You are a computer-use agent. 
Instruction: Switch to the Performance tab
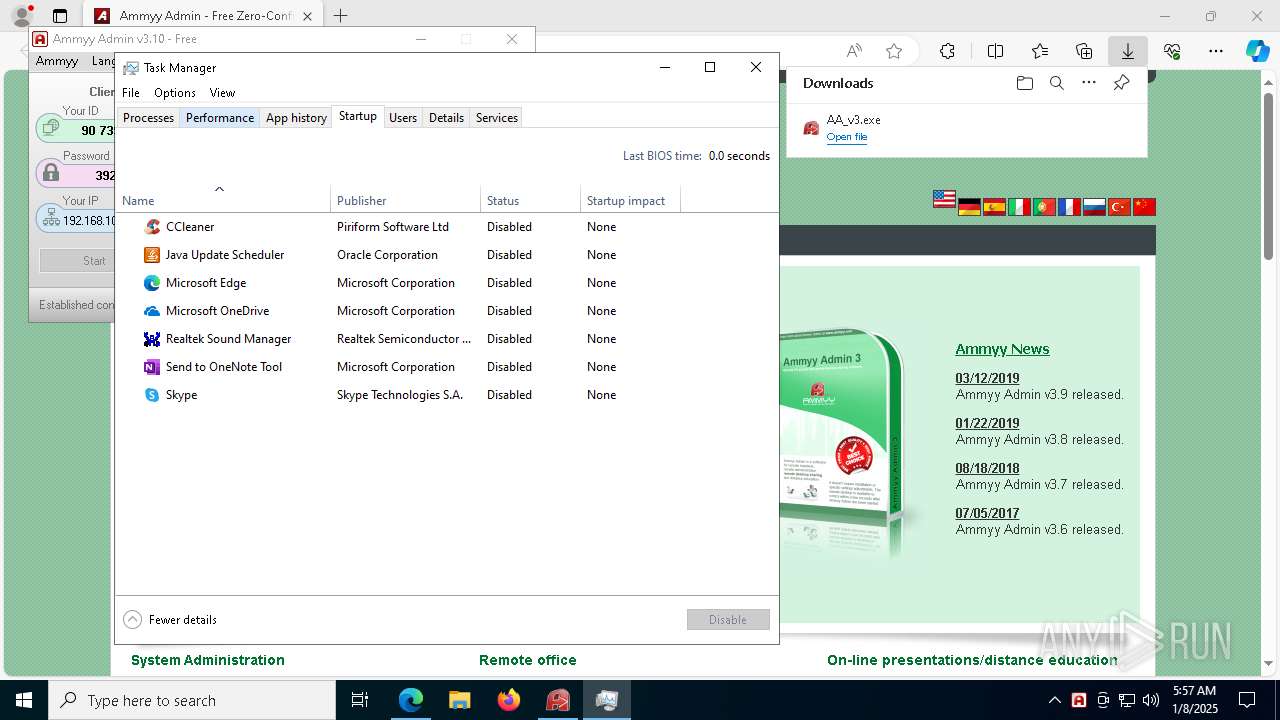(220, 118)
